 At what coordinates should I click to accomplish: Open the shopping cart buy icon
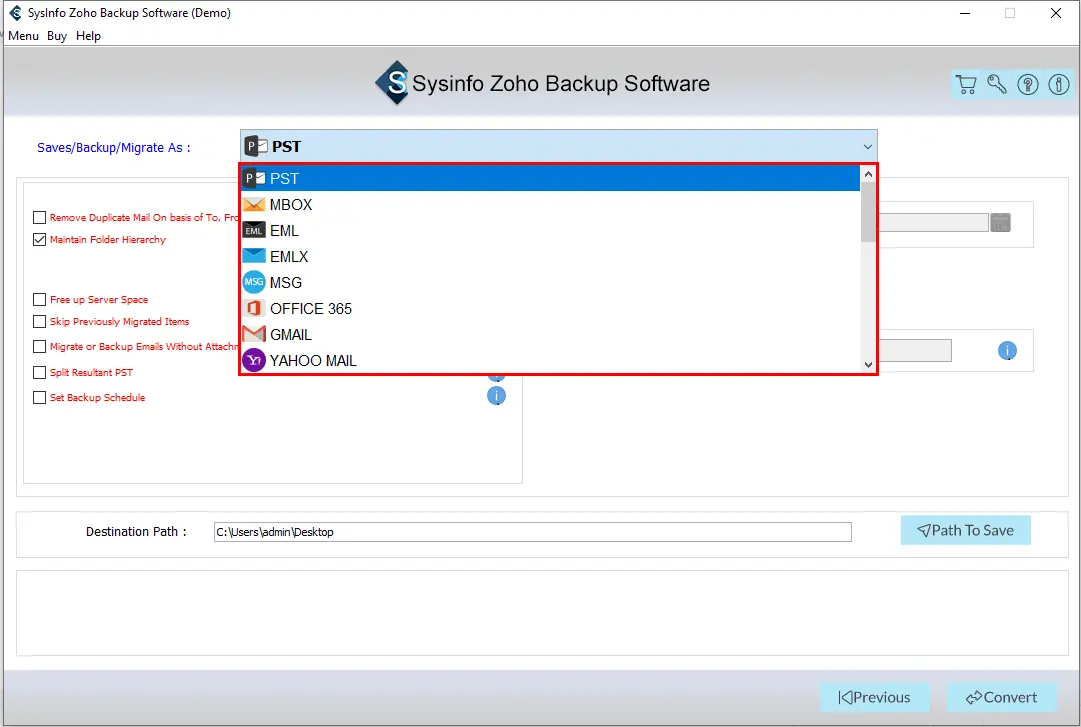967,84
